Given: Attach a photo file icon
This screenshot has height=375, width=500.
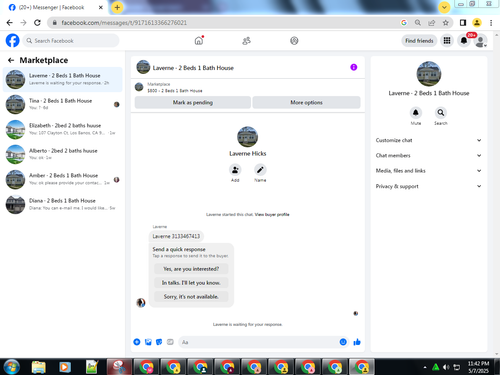Looking at the screenshot, I should 148,342.
